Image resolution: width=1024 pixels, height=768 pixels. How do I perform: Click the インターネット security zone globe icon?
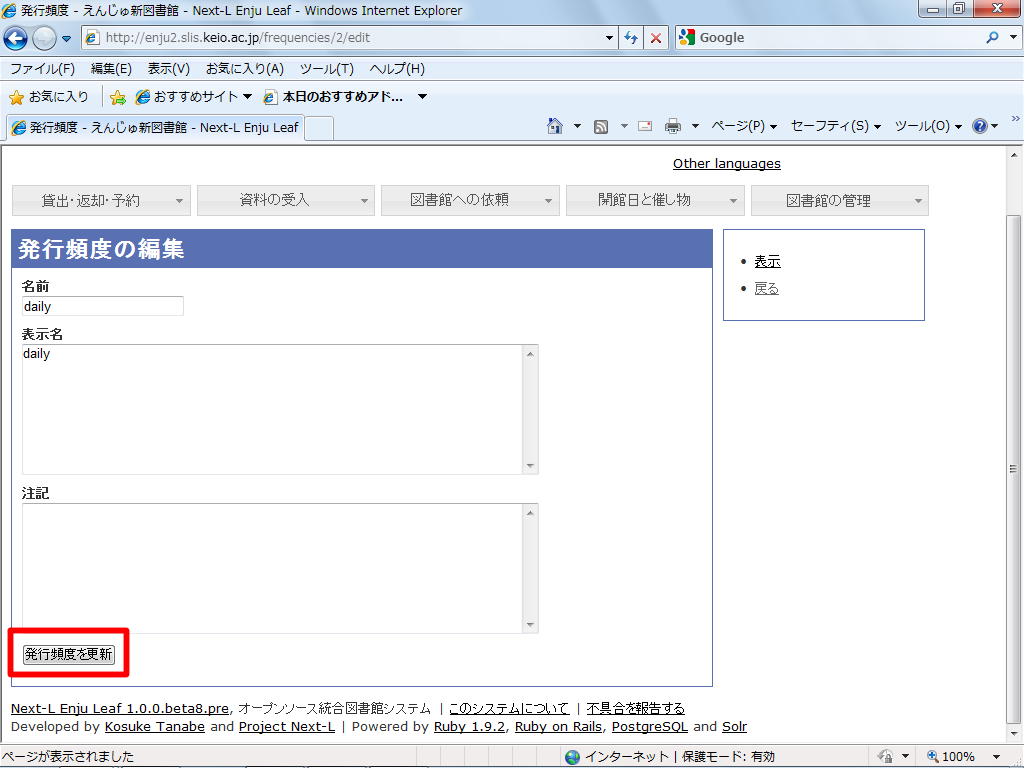[x=573, y=757]
